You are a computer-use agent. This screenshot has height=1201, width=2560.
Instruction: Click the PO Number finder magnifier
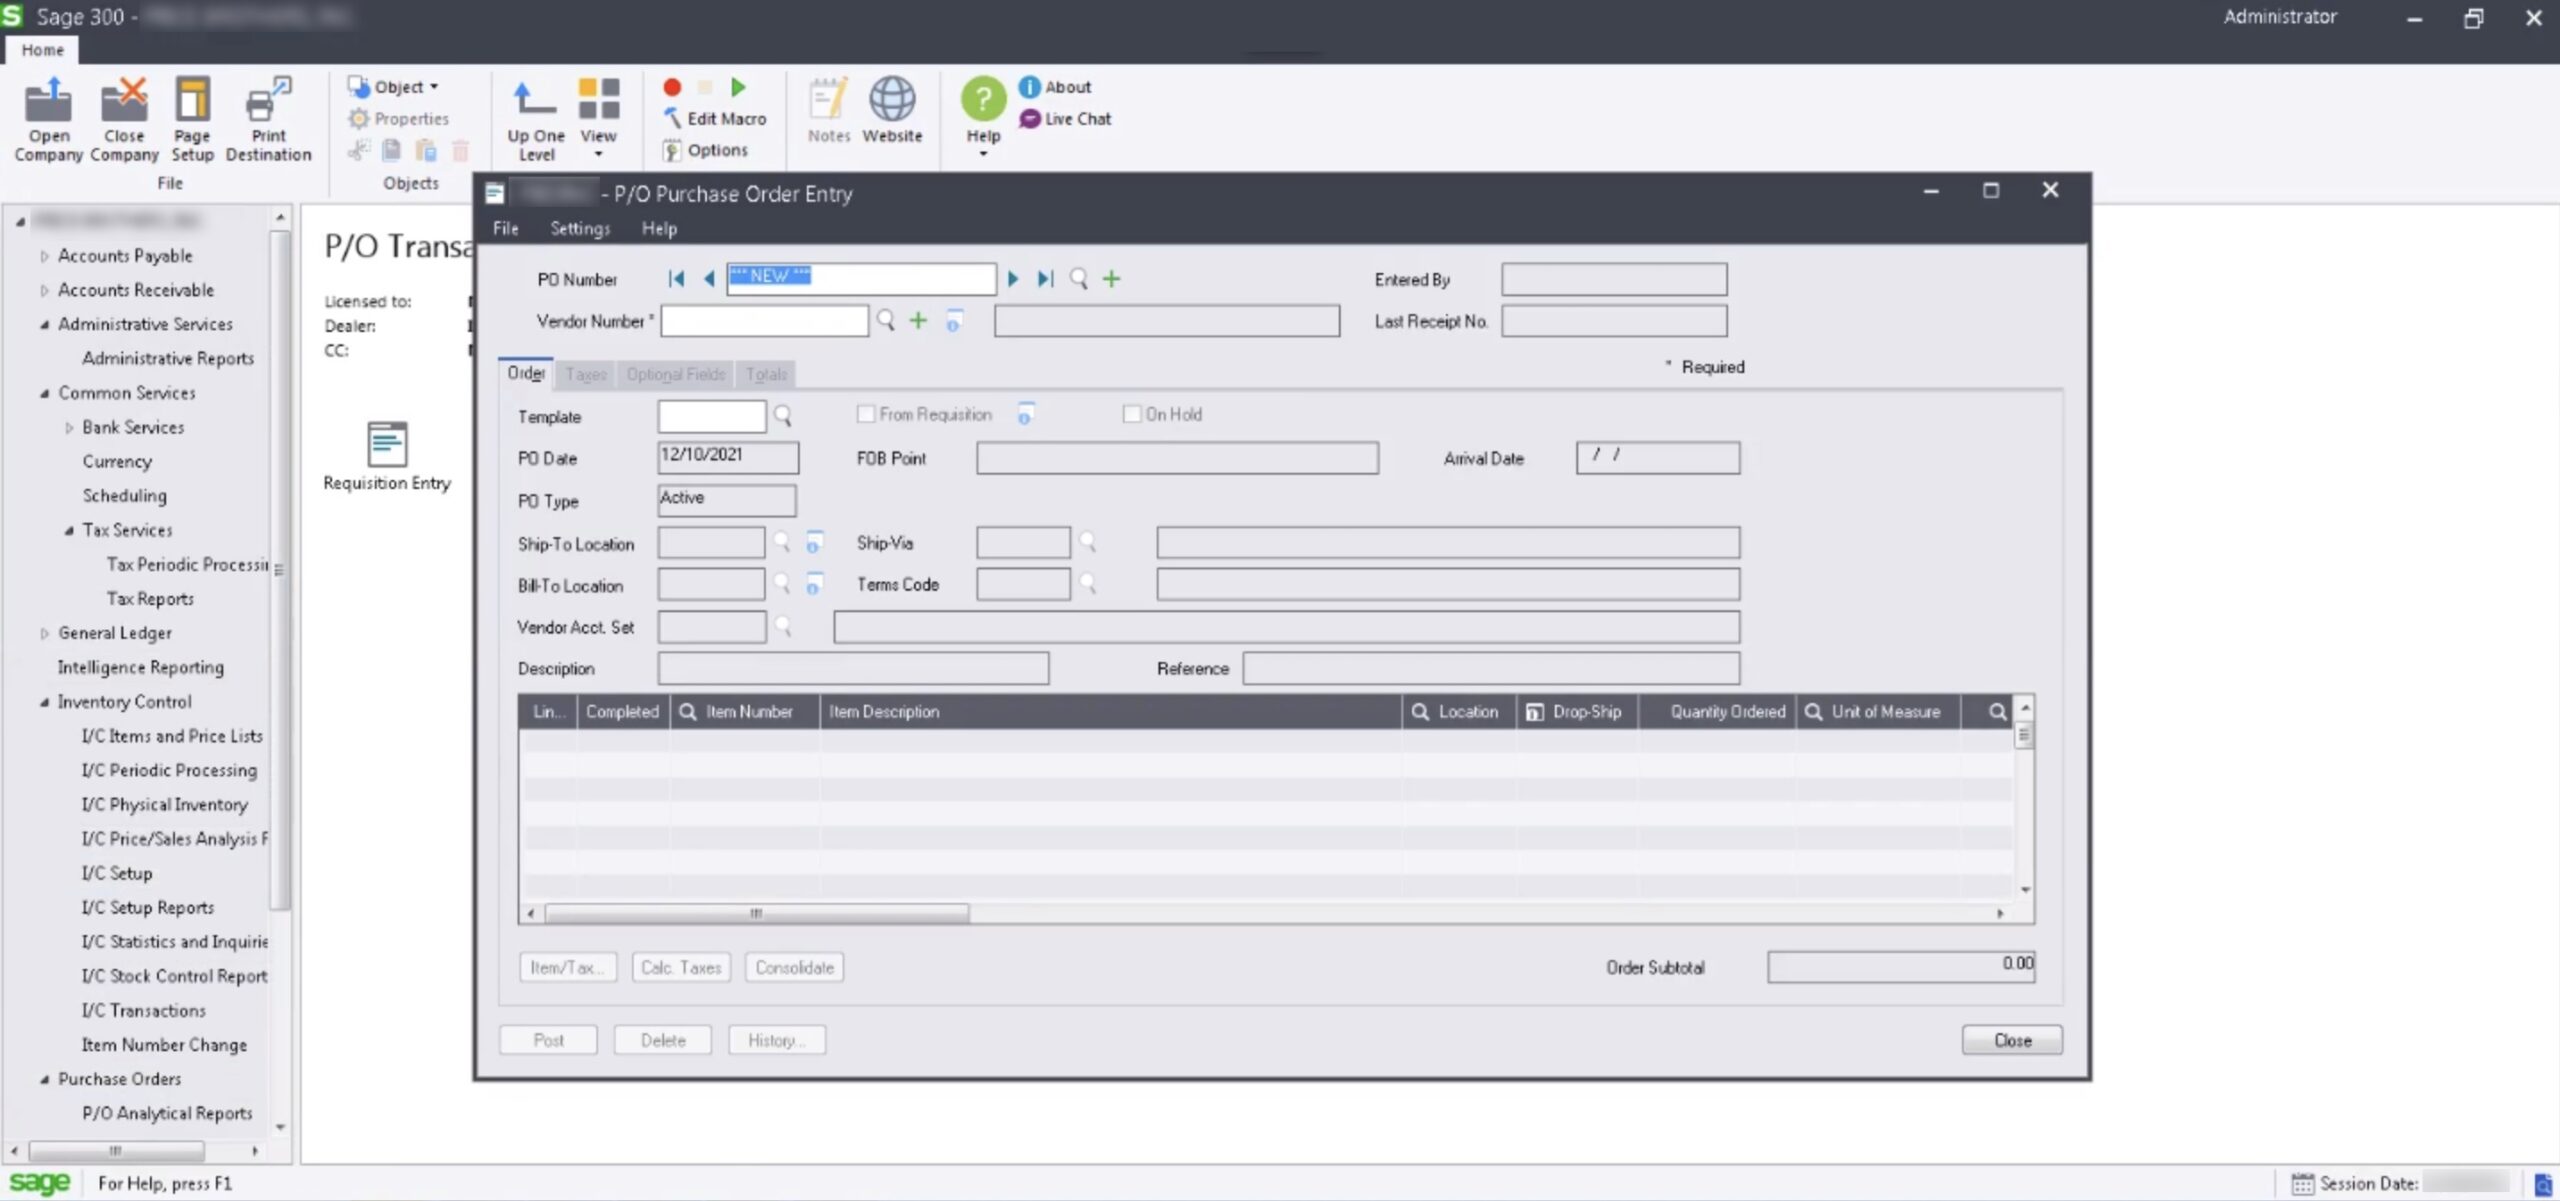coord(1078,279)
